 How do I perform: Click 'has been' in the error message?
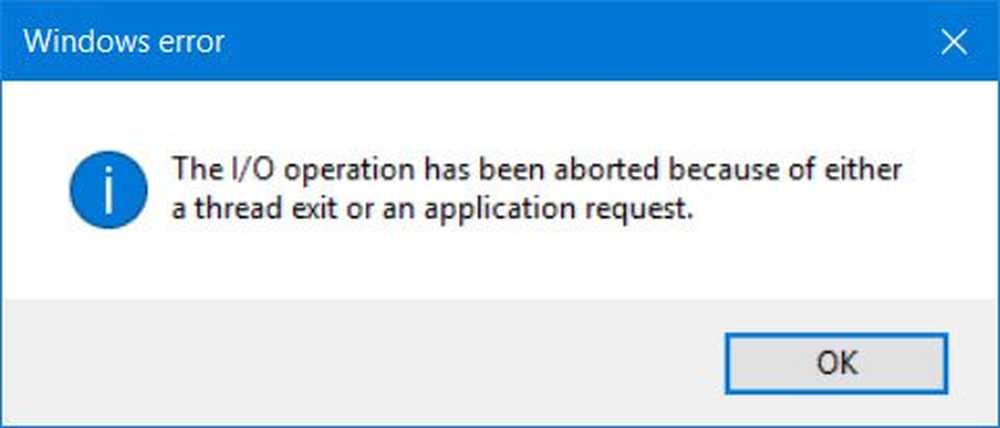click(x=487, y=169)
